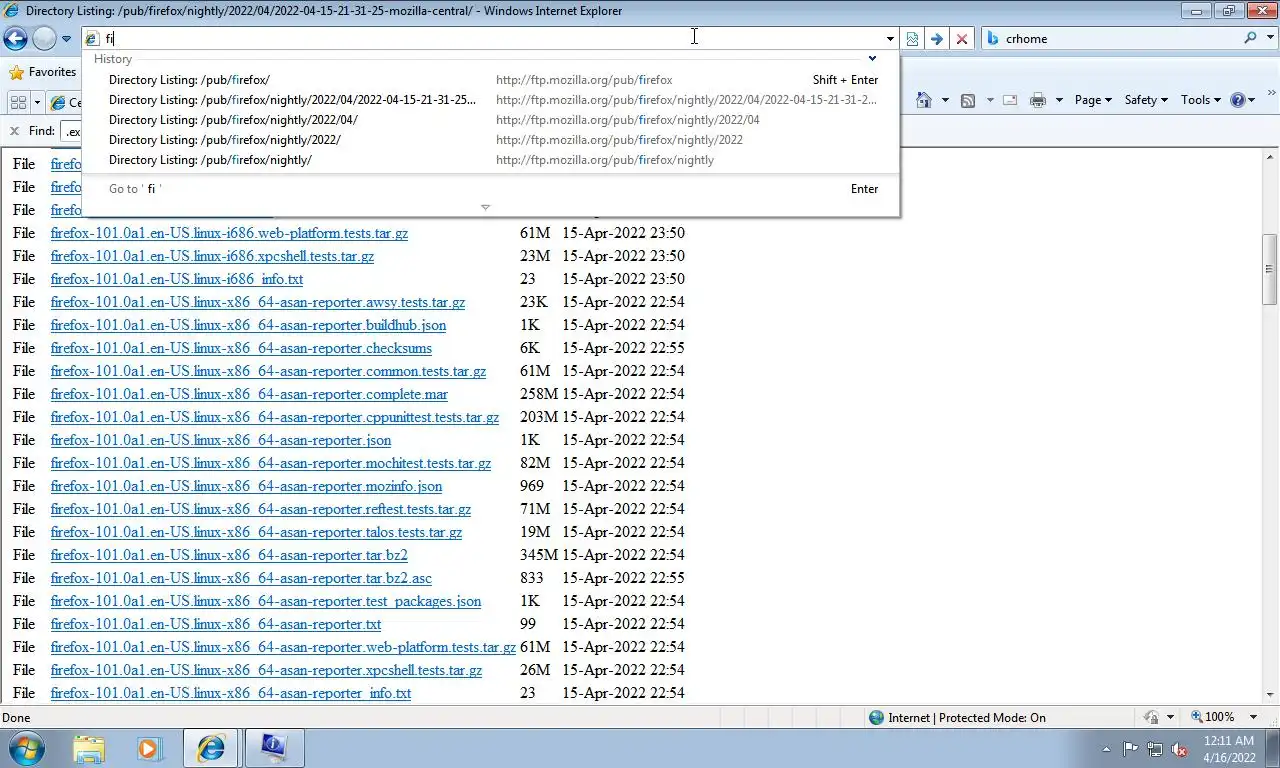The width and height of the screenshot is (1280, 768).
Task: Open asan-reporter.complete.mar link
Action: click(249, 394)
